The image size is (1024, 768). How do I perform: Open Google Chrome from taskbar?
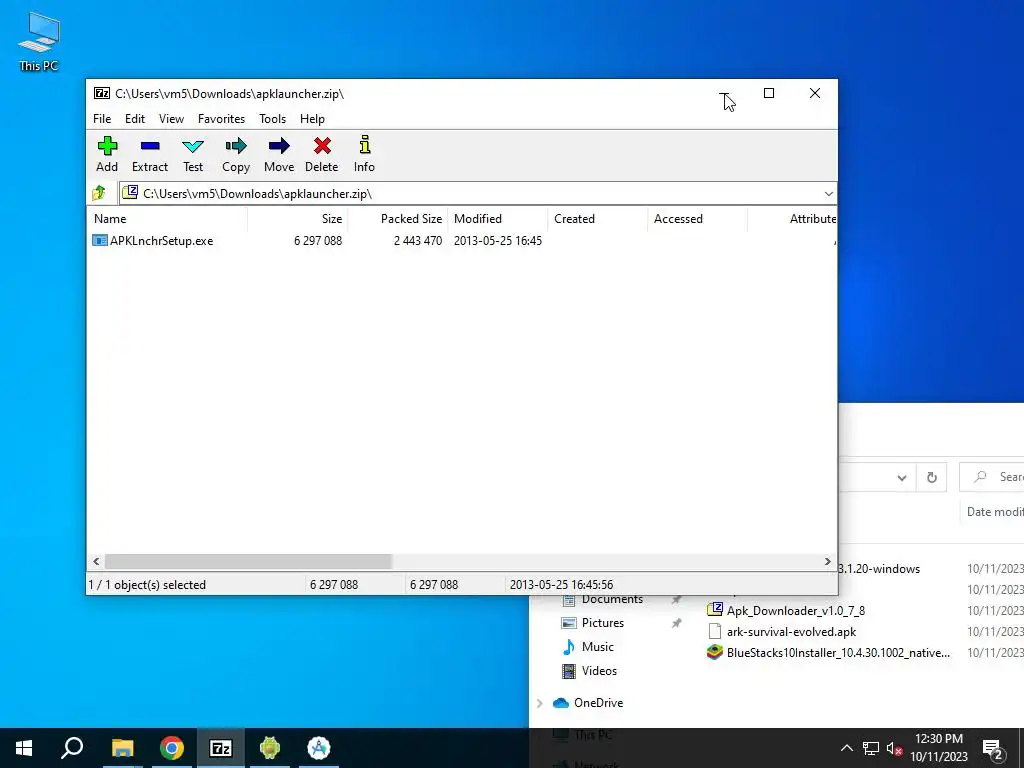(171, 748)
